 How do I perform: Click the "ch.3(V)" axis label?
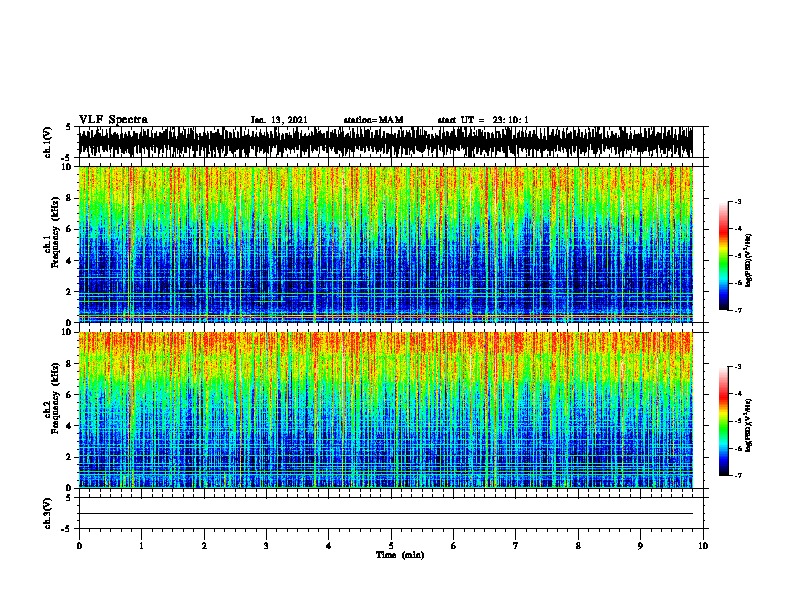48,513
